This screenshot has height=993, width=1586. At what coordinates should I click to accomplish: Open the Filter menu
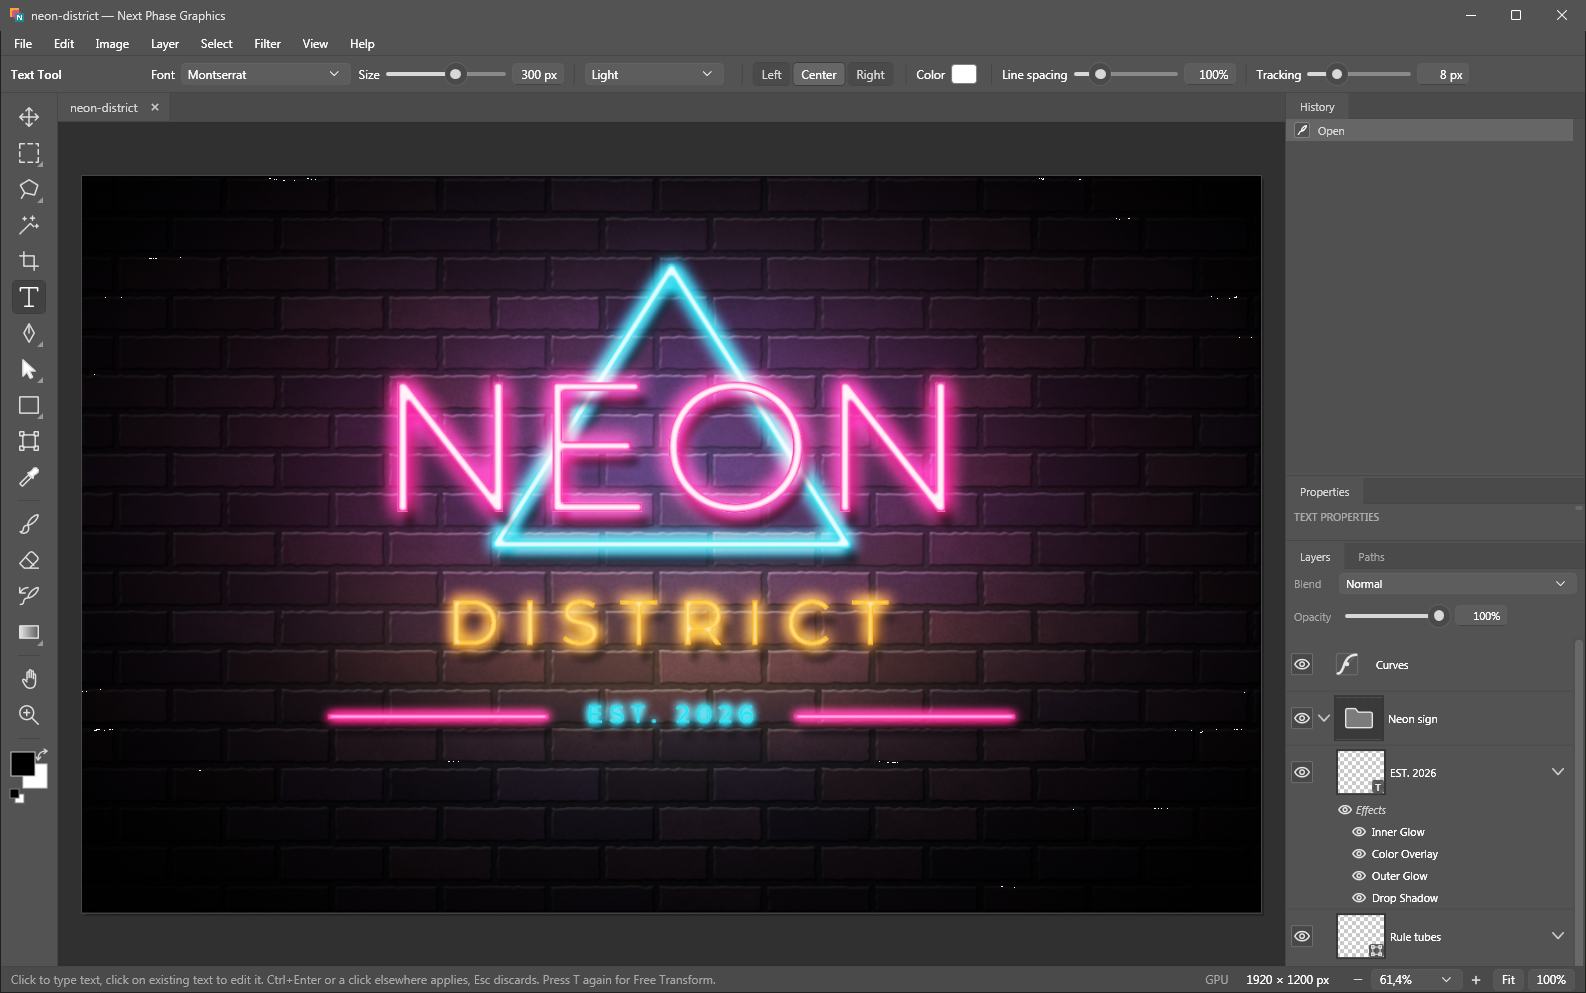click(x=267, y=44)
